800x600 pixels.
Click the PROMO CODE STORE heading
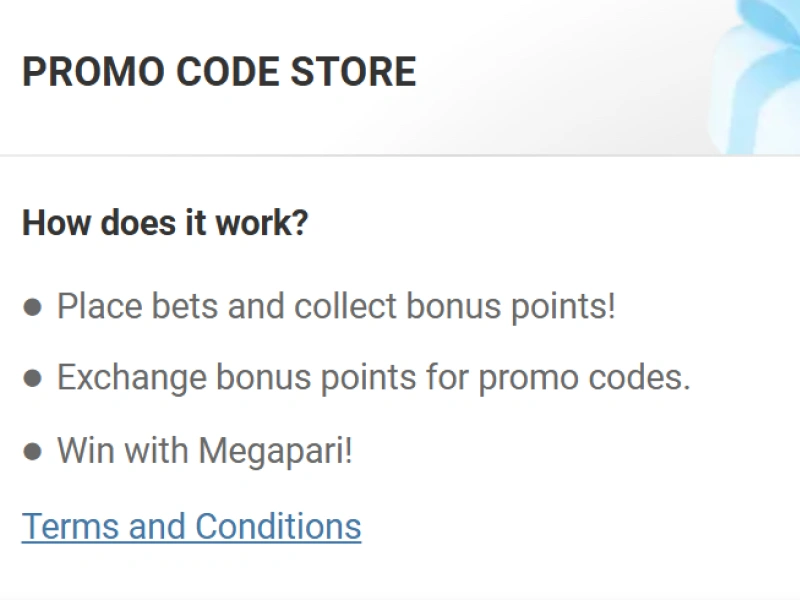219,71
